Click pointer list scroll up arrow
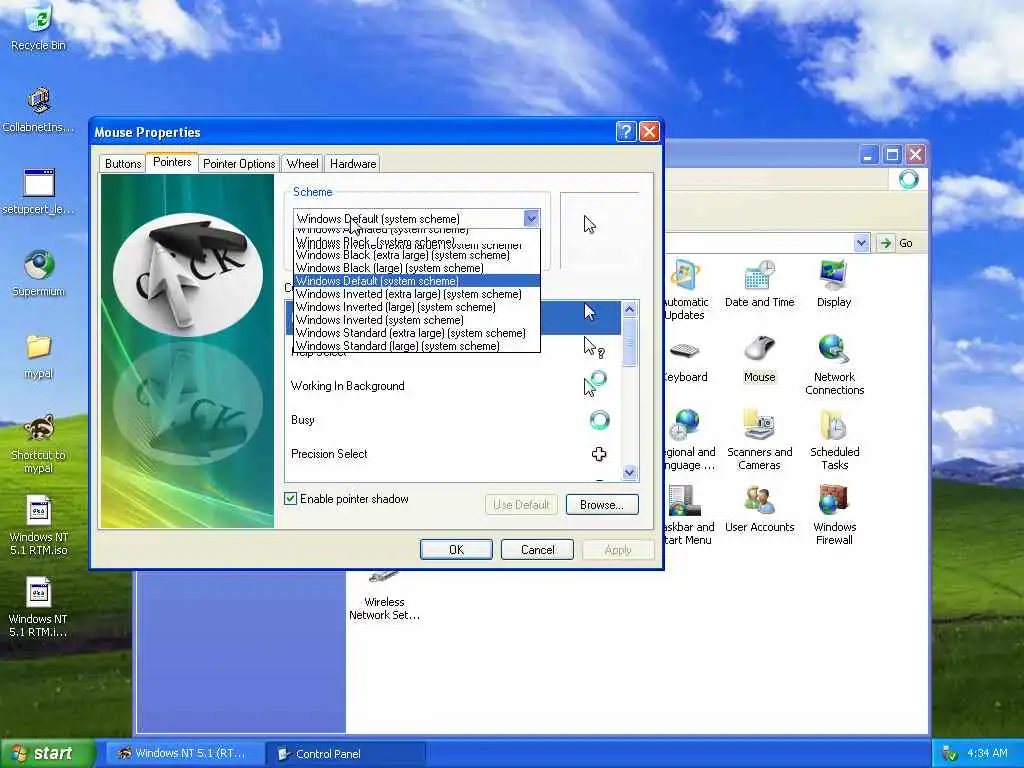The height and width of the screenshot is (768, 1024). point(630,309)
